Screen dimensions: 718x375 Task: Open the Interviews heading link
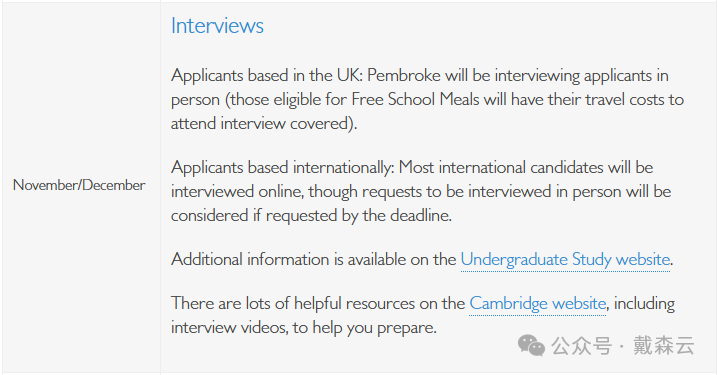coord(217,26)
